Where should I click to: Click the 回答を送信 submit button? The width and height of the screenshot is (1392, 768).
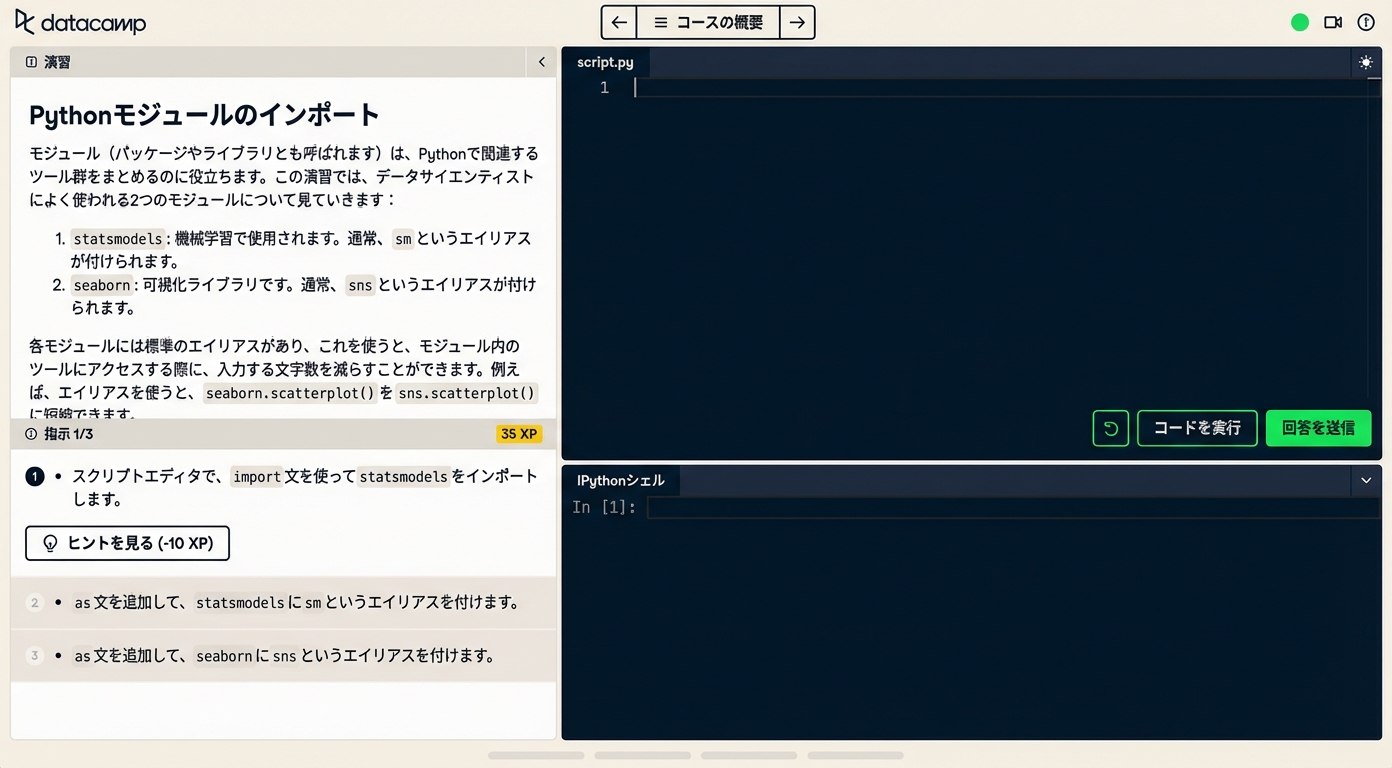(x=1318, y=428)
